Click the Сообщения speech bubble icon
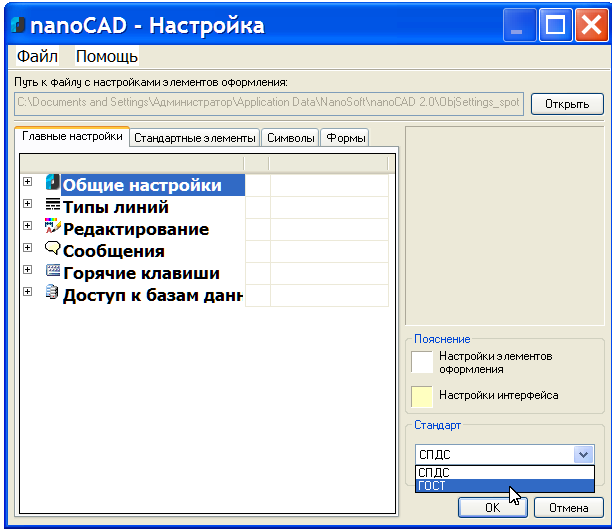The width and height of the screenshot is (612, 531). coord(53,248)
